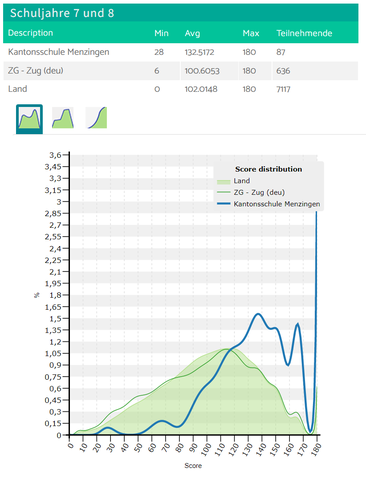
Task: Sort by the Teilnehmende column header
Action: pos(304,33)
